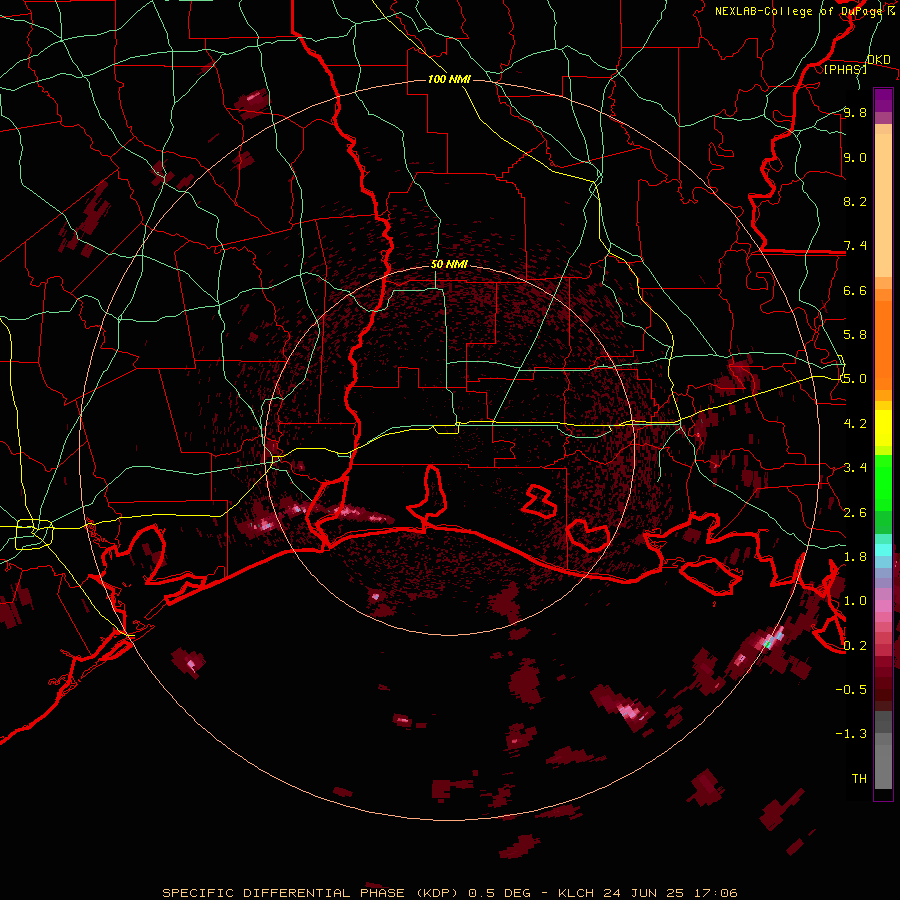This screenshot has height=900, width=900.
Task: Select the 100 NMI range ring label
Action: (x=449, y=79)
